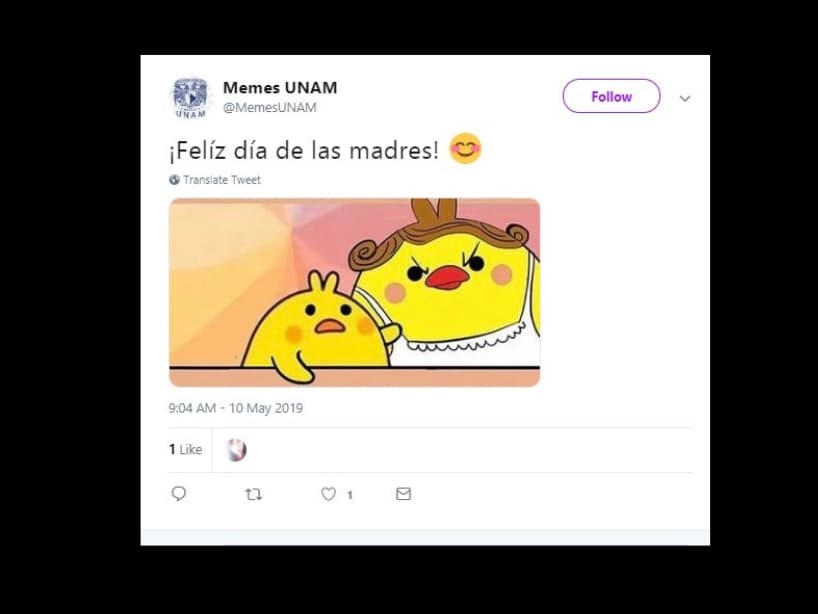The height and width of the screenshot is (614, 818).
Task: Like the tweet with heart icon
Action: 328,494
